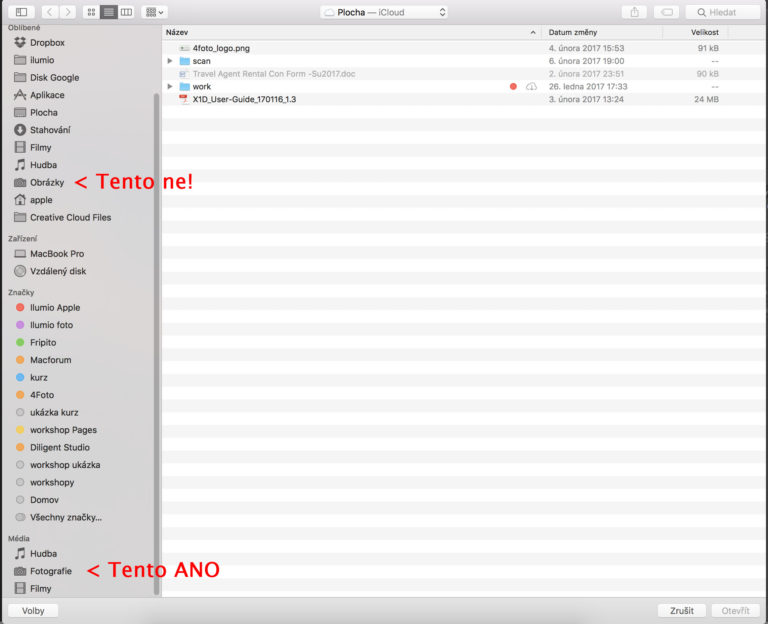Click the Share icon in toolbar
The image size is (768, 624).
tap(634, 12)
